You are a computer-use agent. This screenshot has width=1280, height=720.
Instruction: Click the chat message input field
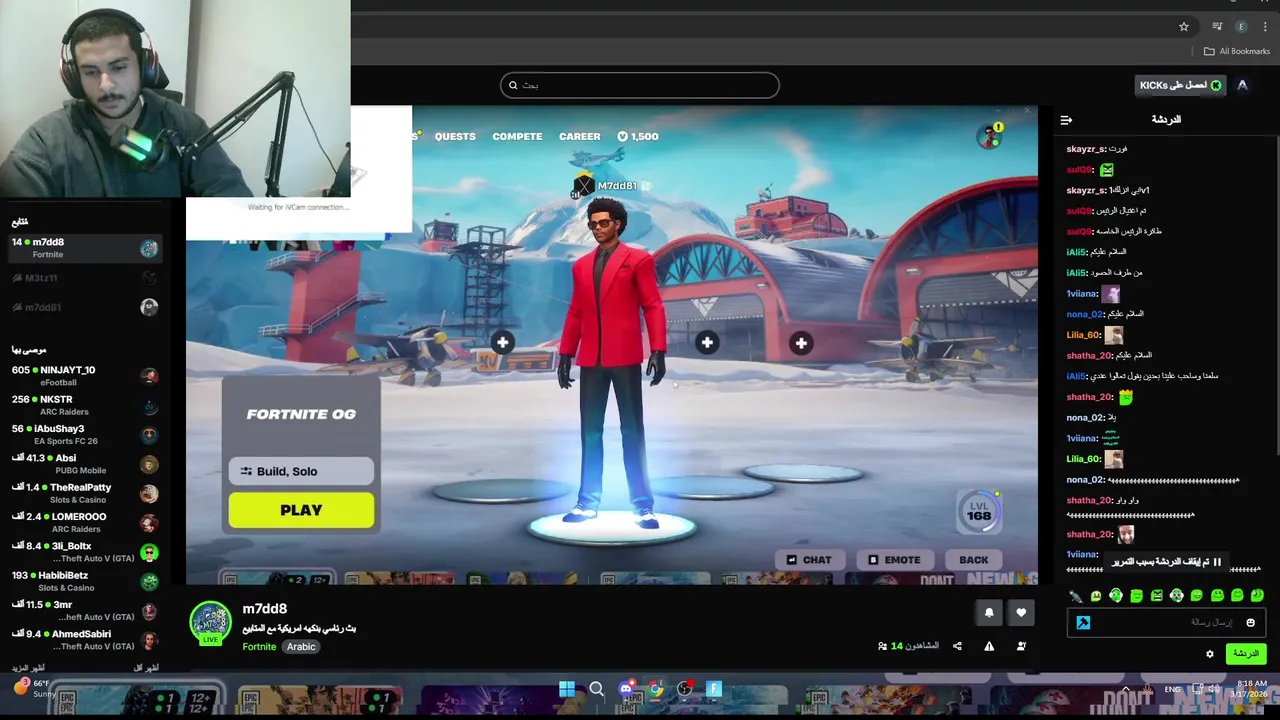[1165, 622]
